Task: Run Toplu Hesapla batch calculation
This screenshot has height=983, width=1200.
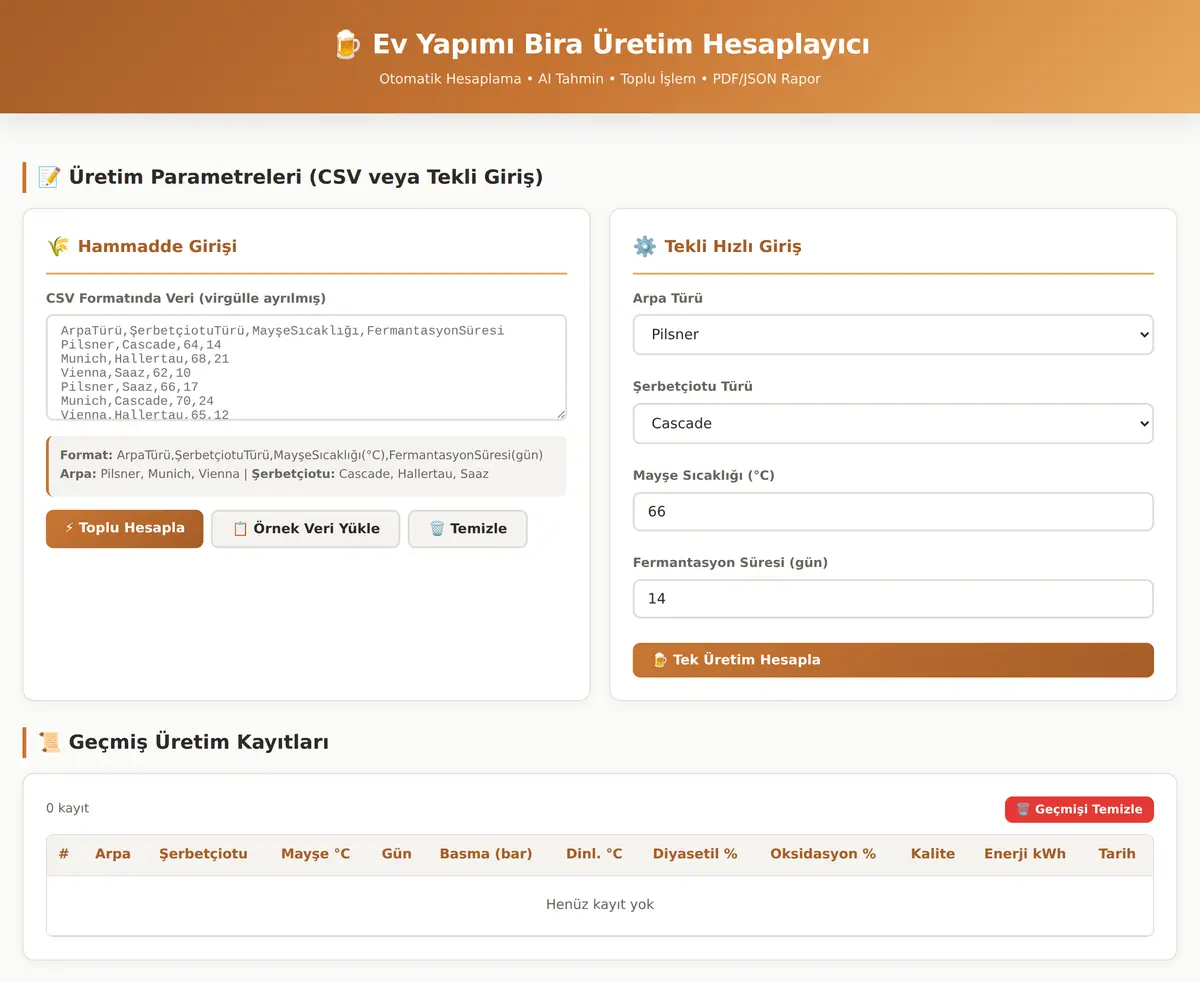Action: [124, 528]
